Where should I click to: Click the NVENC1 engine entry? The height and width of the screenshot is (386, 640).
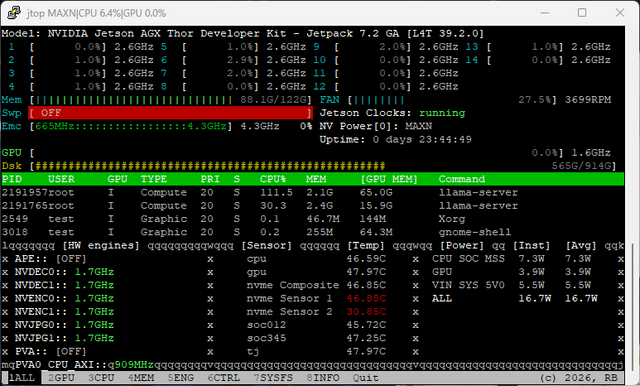click(x=64, y=312)
